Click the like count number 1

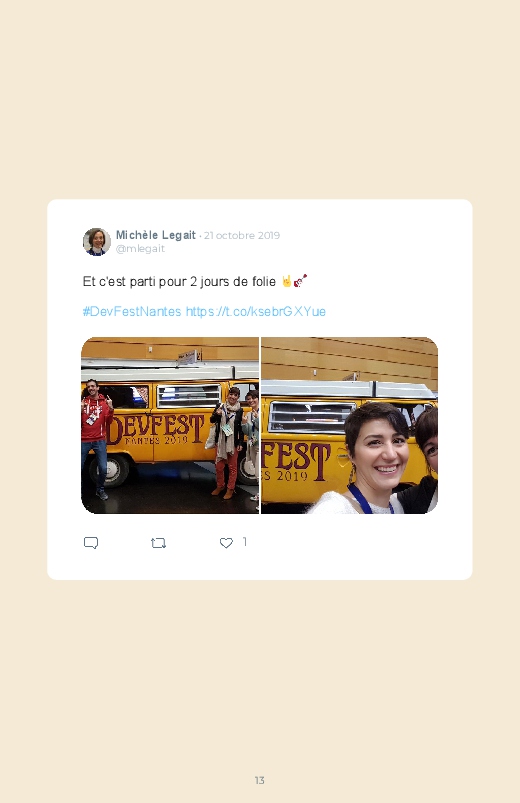244,542
